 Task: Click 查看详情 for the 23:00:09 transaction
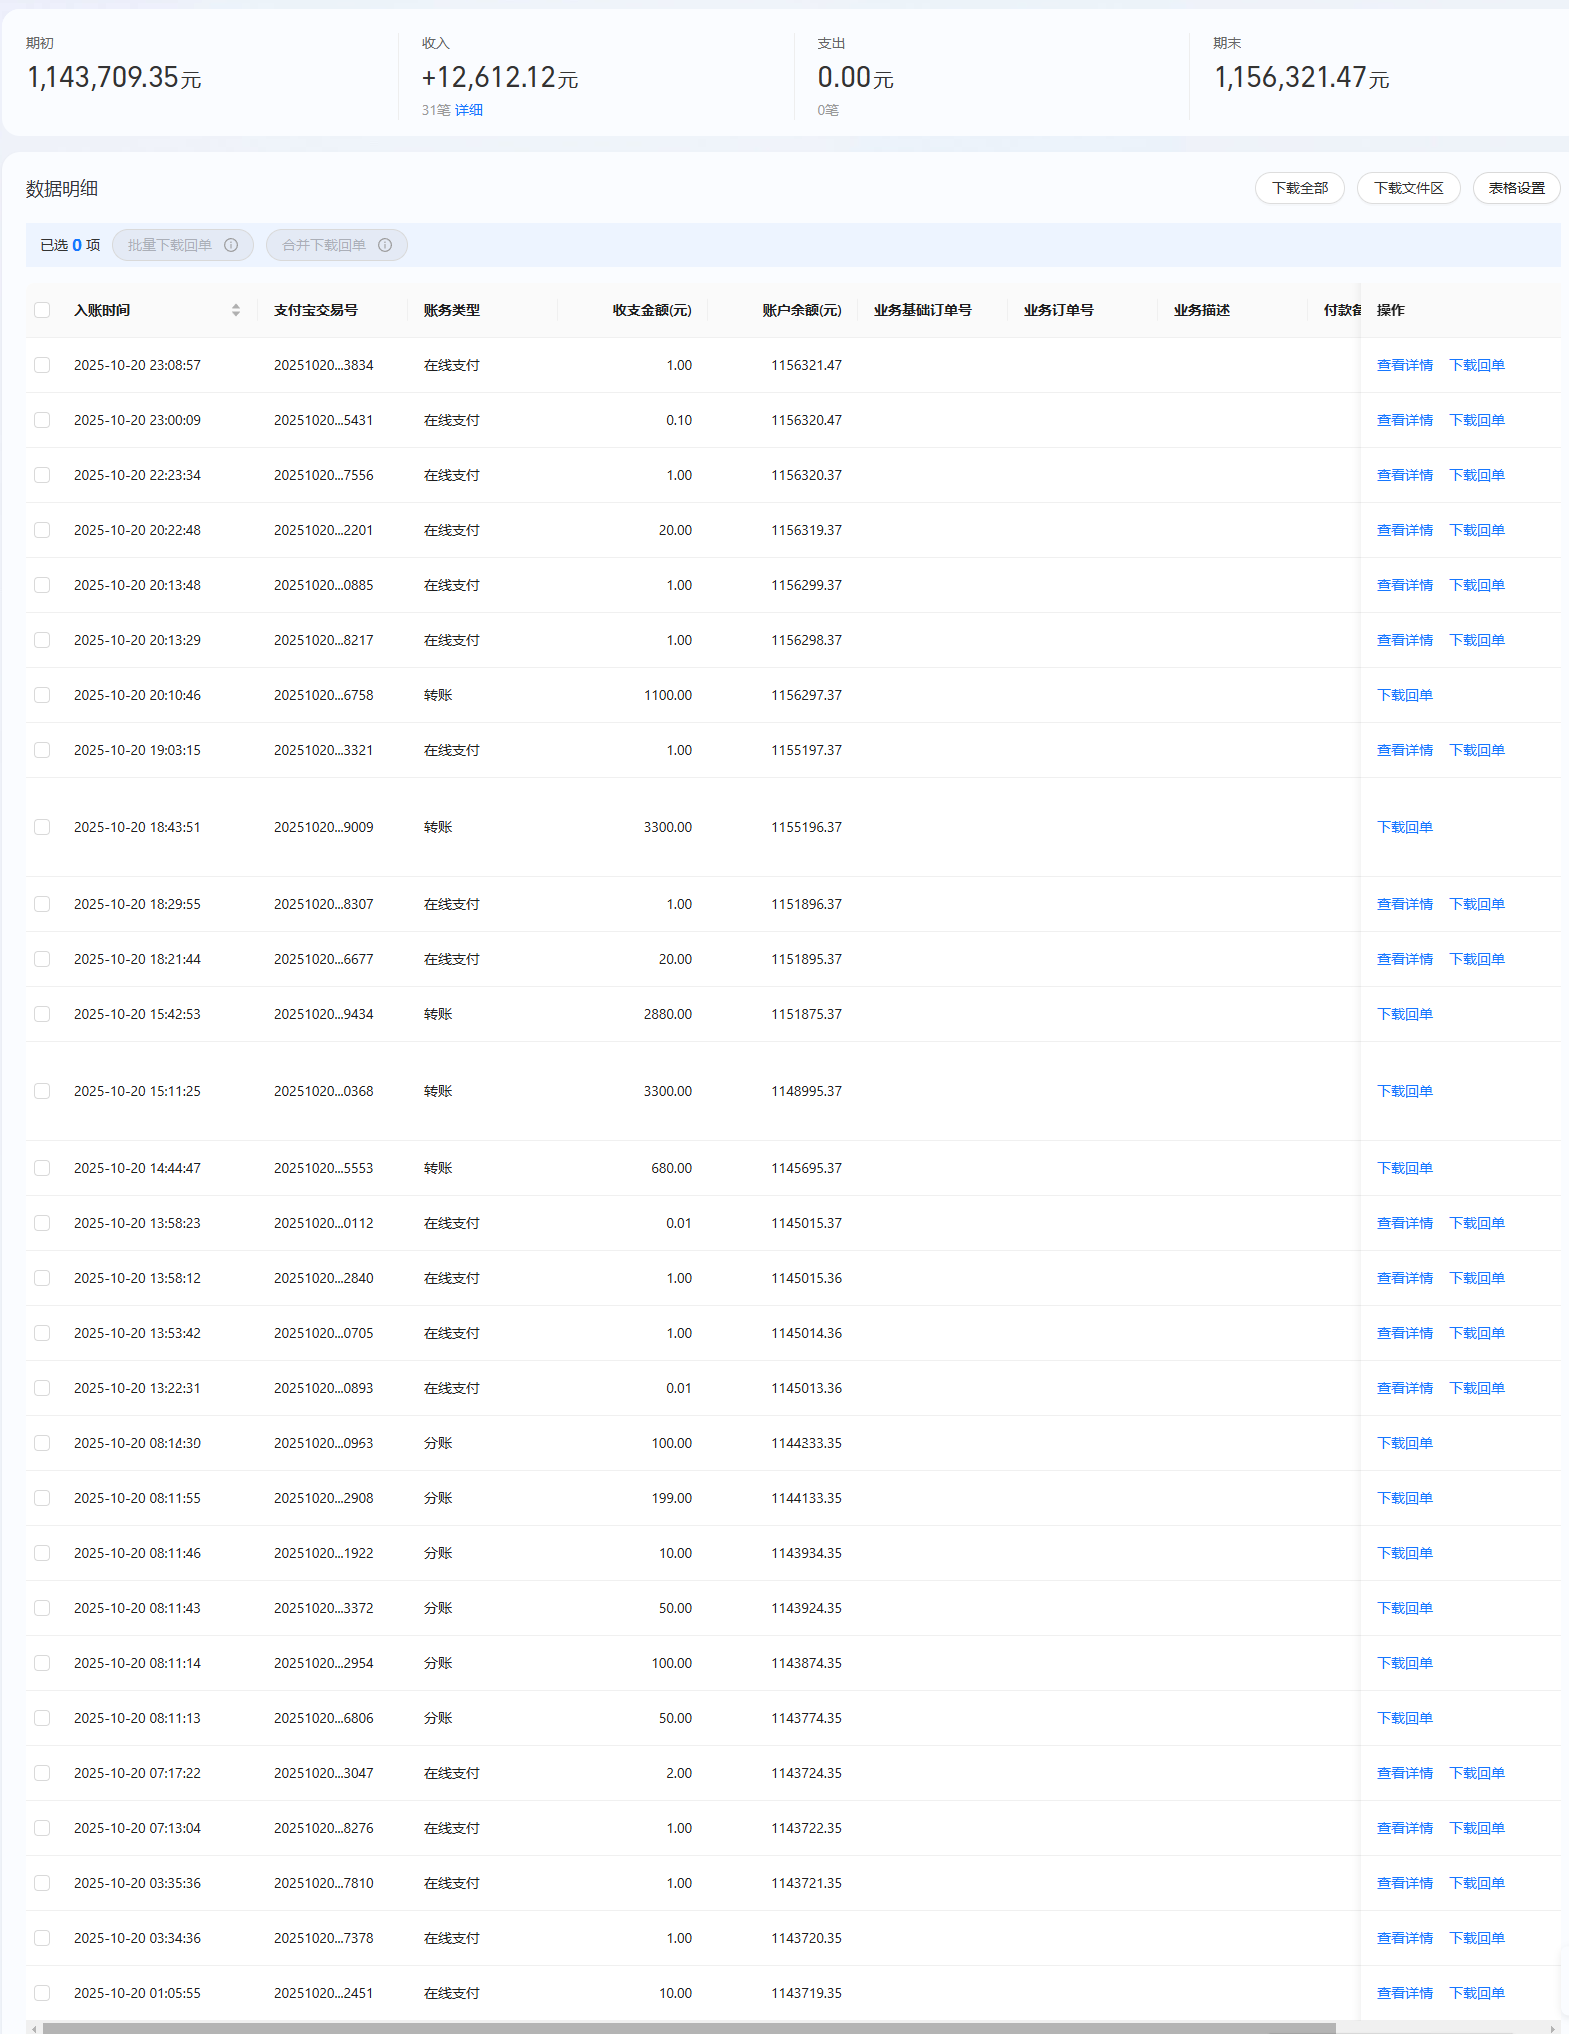click(1404, 420)
